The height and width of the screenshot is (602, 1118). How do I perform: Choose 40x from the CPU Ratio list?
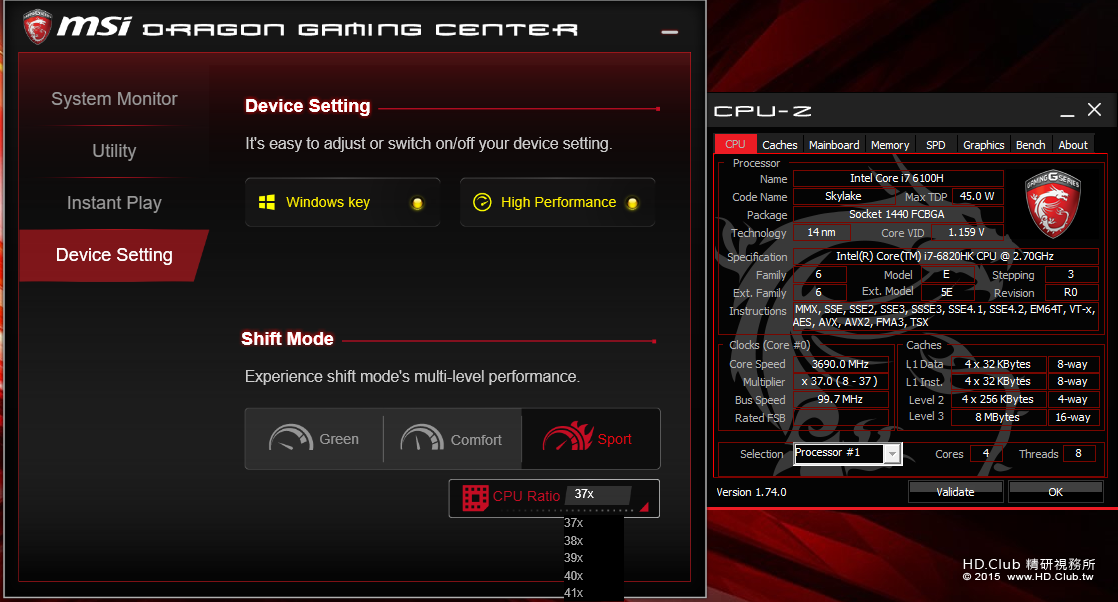click(573, 576)
